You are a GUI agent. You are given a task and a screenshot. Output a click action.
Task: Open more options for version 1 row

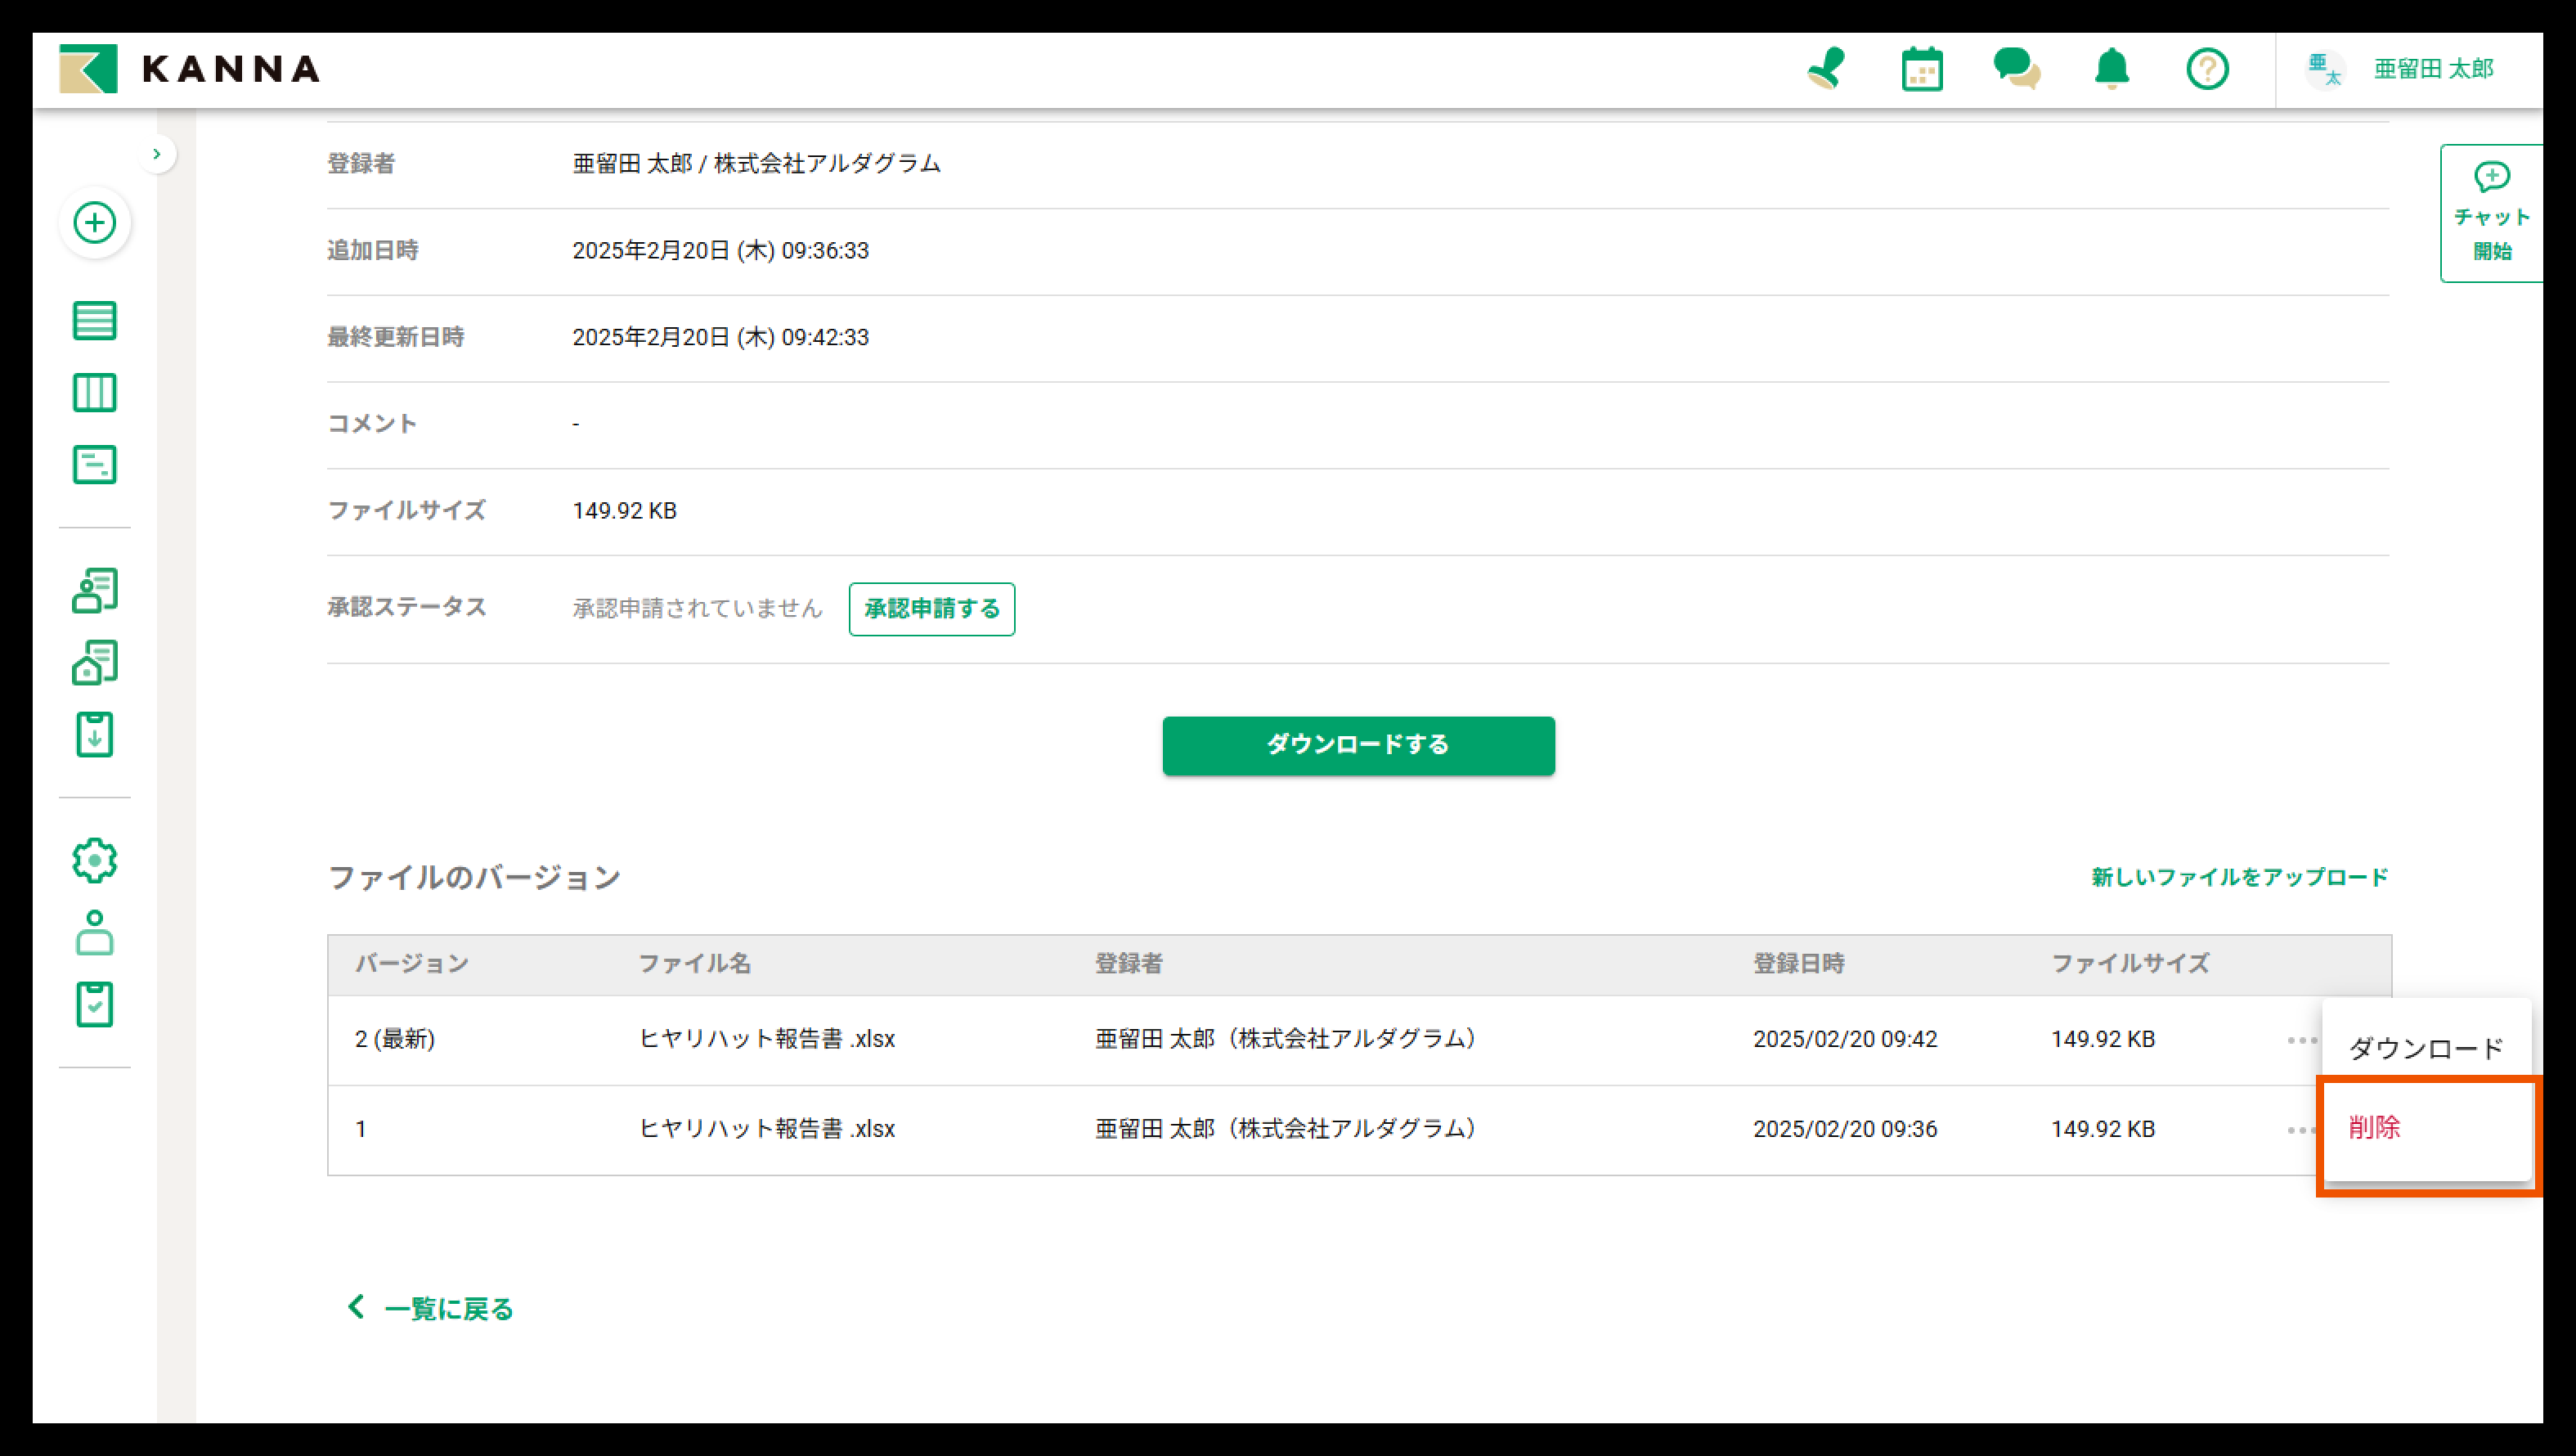[x=2301, y=1130]
